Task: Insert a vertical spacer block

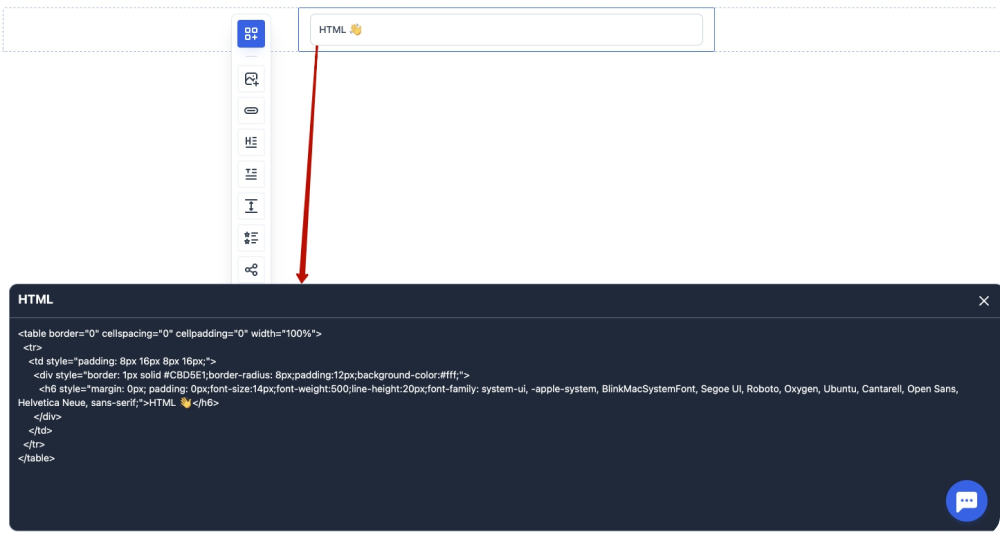Action: pyautogui.click(x=251, y=206)
